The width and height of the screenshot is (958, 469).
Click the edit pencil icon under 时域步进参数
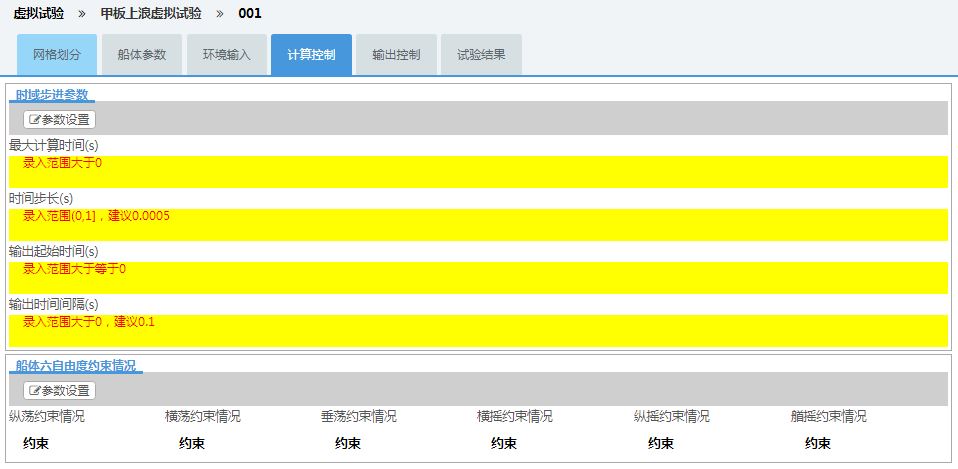click(x=34, y=119)
